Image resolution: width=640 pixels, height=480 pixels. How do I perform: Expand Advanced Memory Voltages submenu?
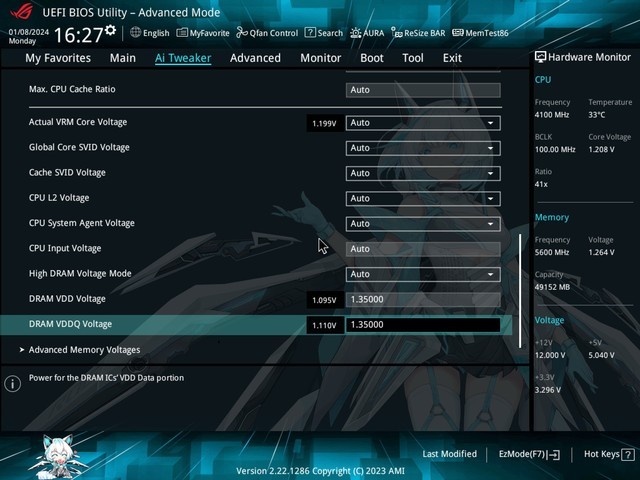84,350
